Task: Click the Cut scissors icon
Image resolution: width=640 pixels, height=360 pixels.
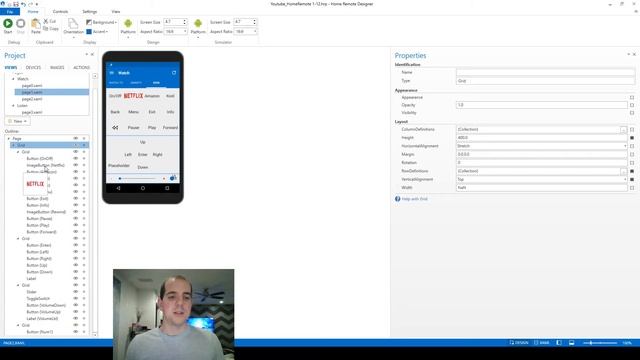Action: click(x=46, y=21)
